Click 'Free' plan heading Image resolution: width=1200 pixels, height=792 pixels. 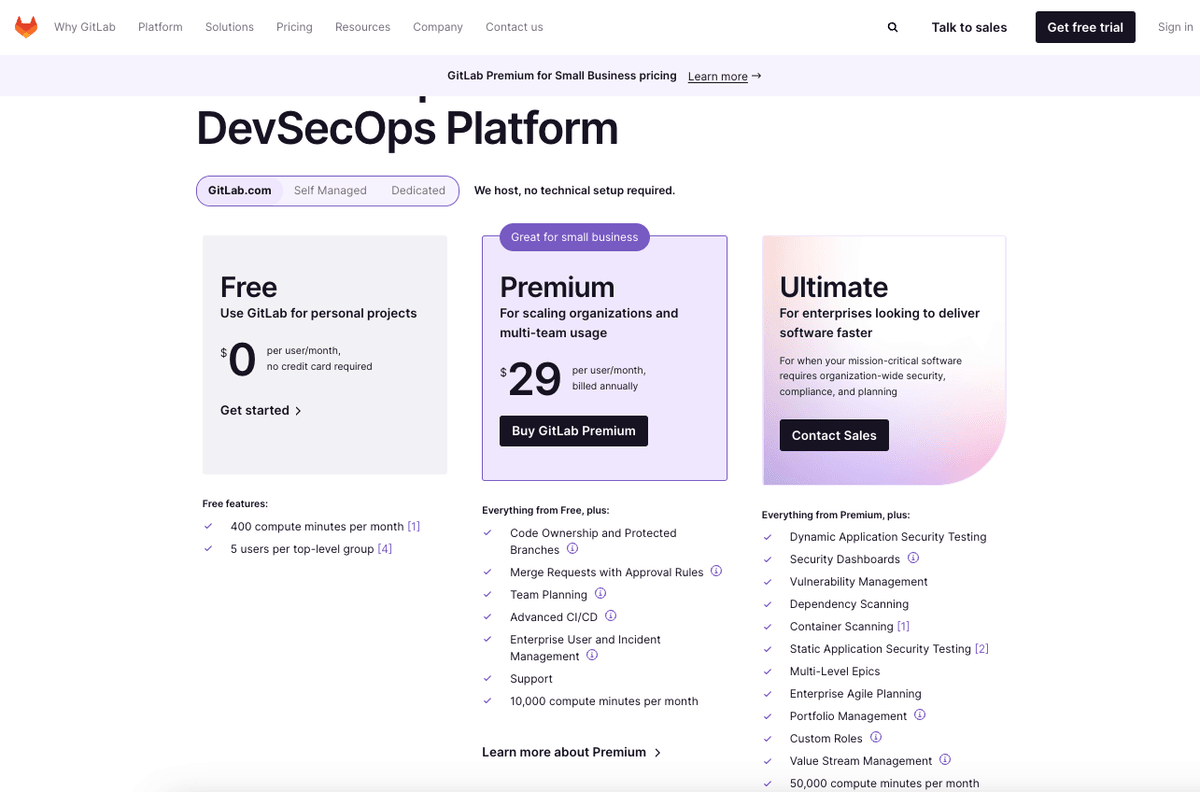click(249, 287)
